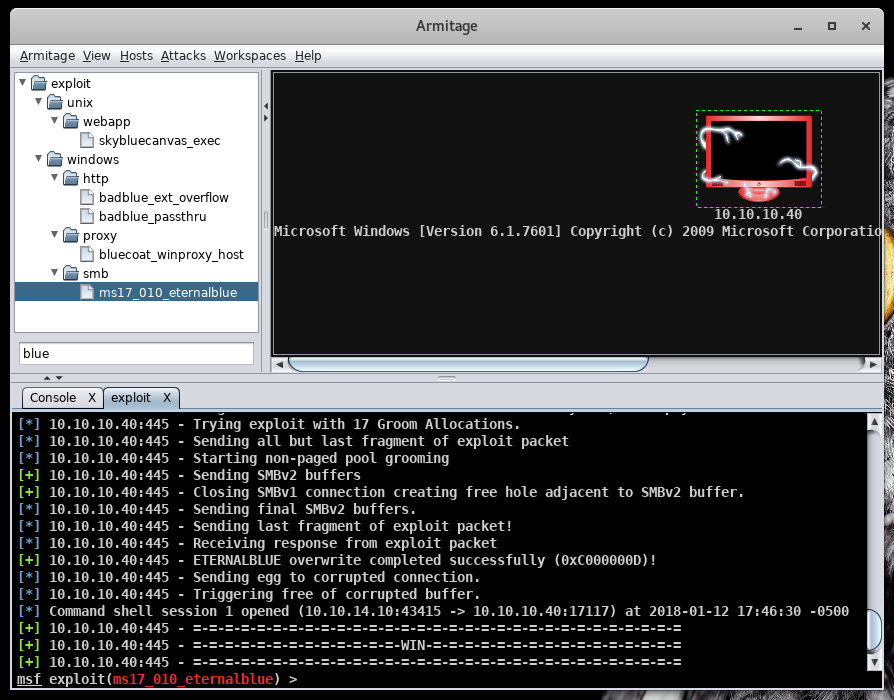Click the console vertical scrollbar thumb

tap(874, 630)
